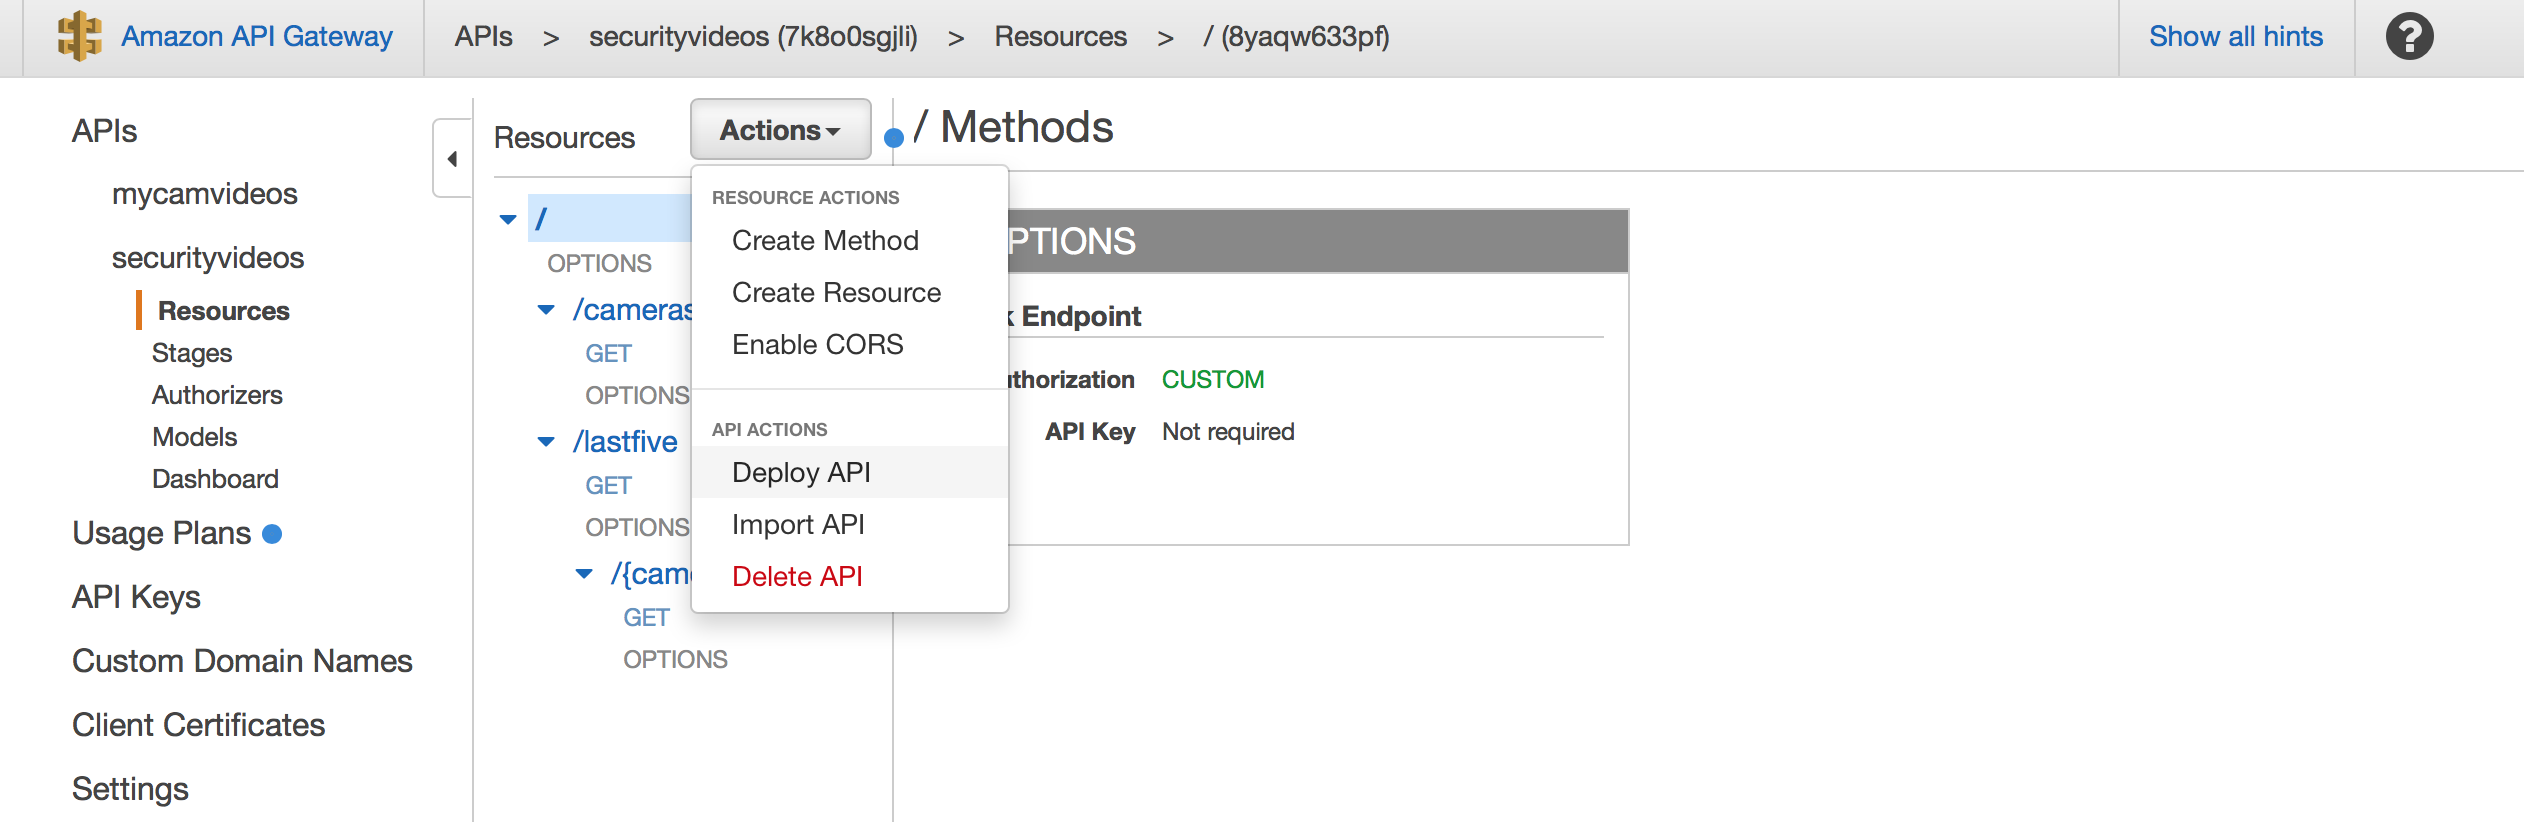This screenshot has width=2524, height=822.
Task: Open Settings in the sidebar
Action: click(130, 789)
